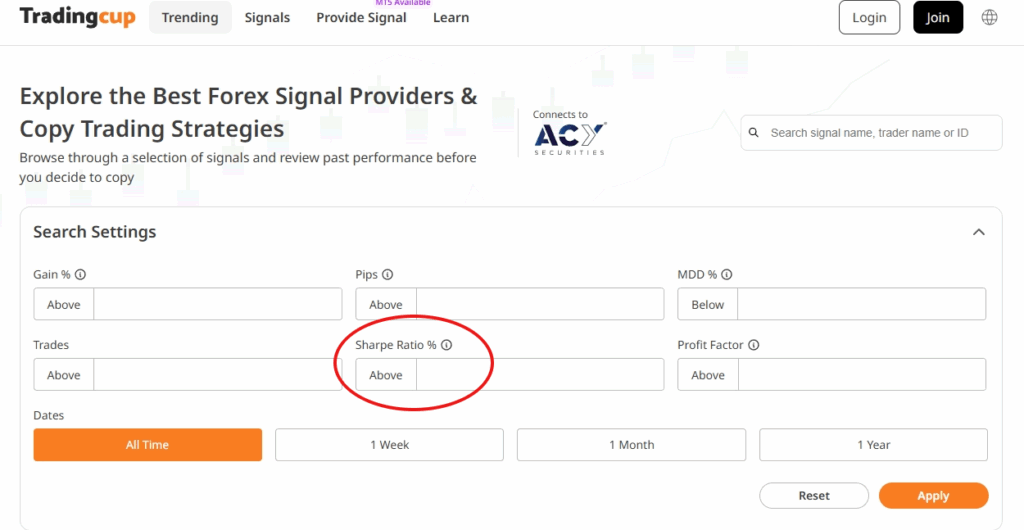Click the signal name search field

(x=880, y=133)
